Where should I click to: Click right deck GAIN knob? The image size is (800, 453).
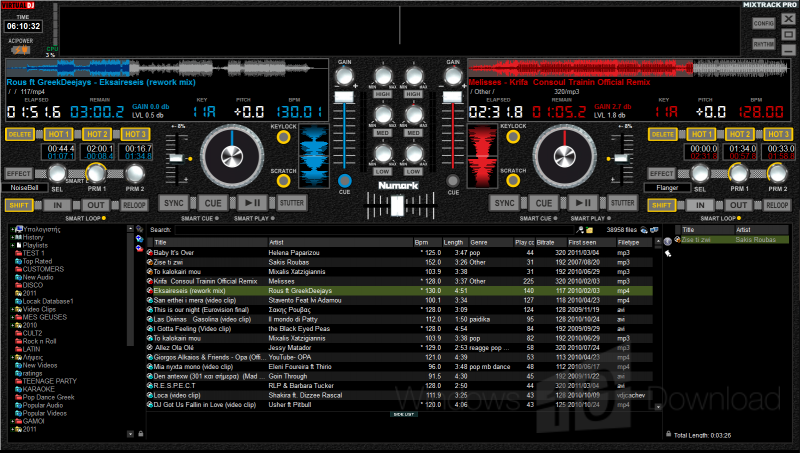[453, 77]
